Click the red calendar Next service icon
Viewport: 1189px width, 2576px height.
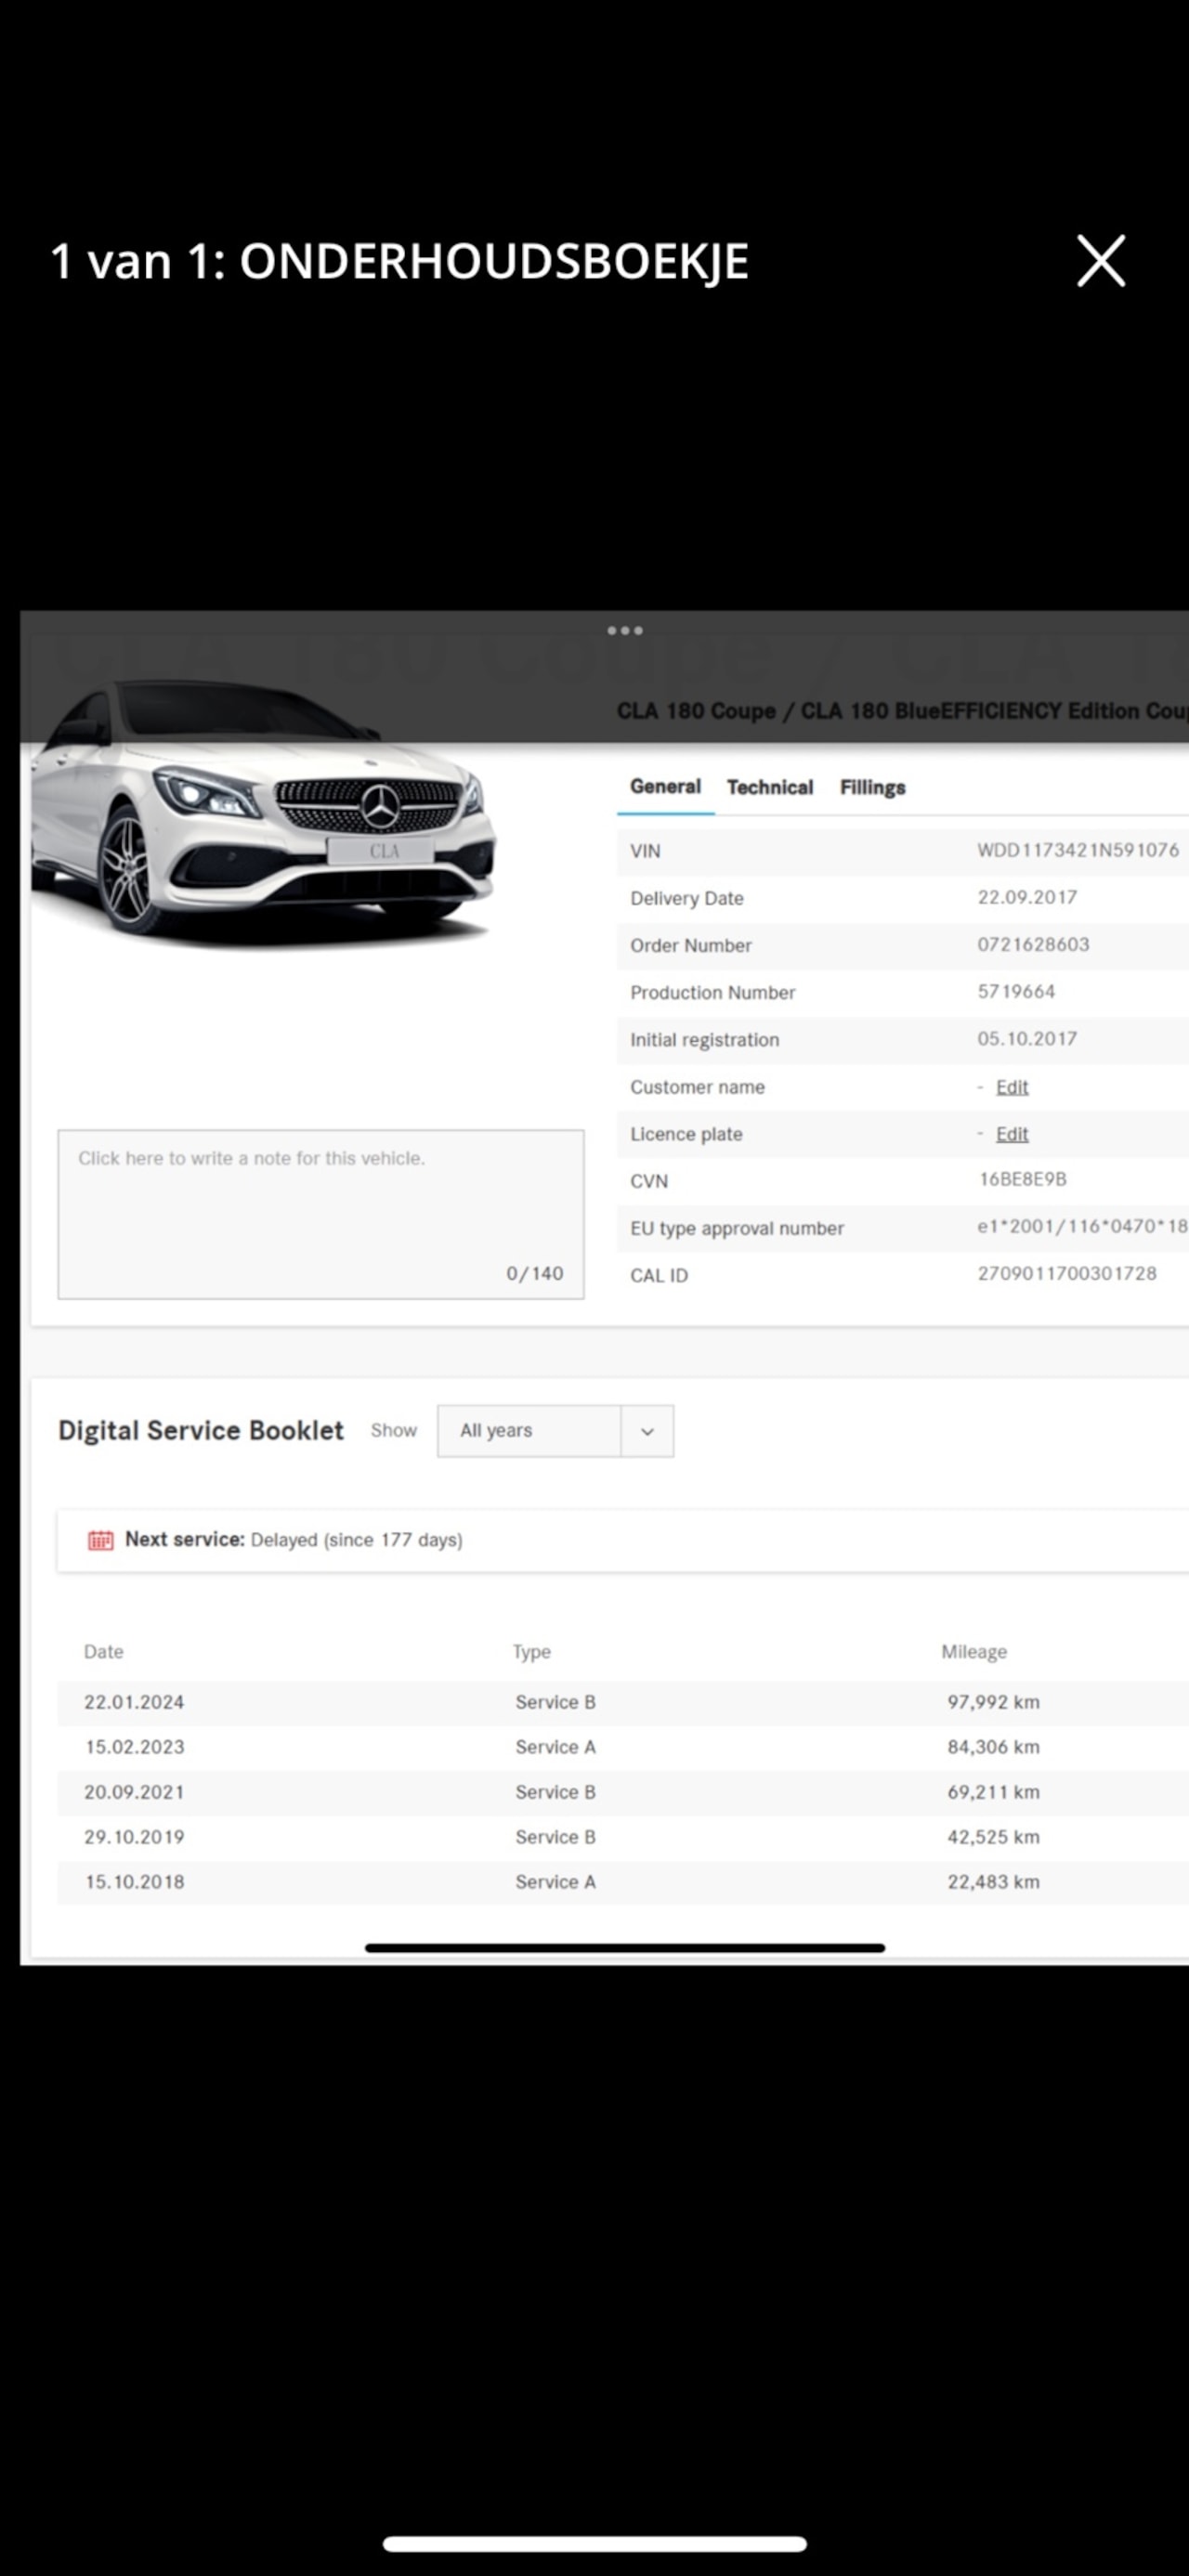[x=101, y=1540]
